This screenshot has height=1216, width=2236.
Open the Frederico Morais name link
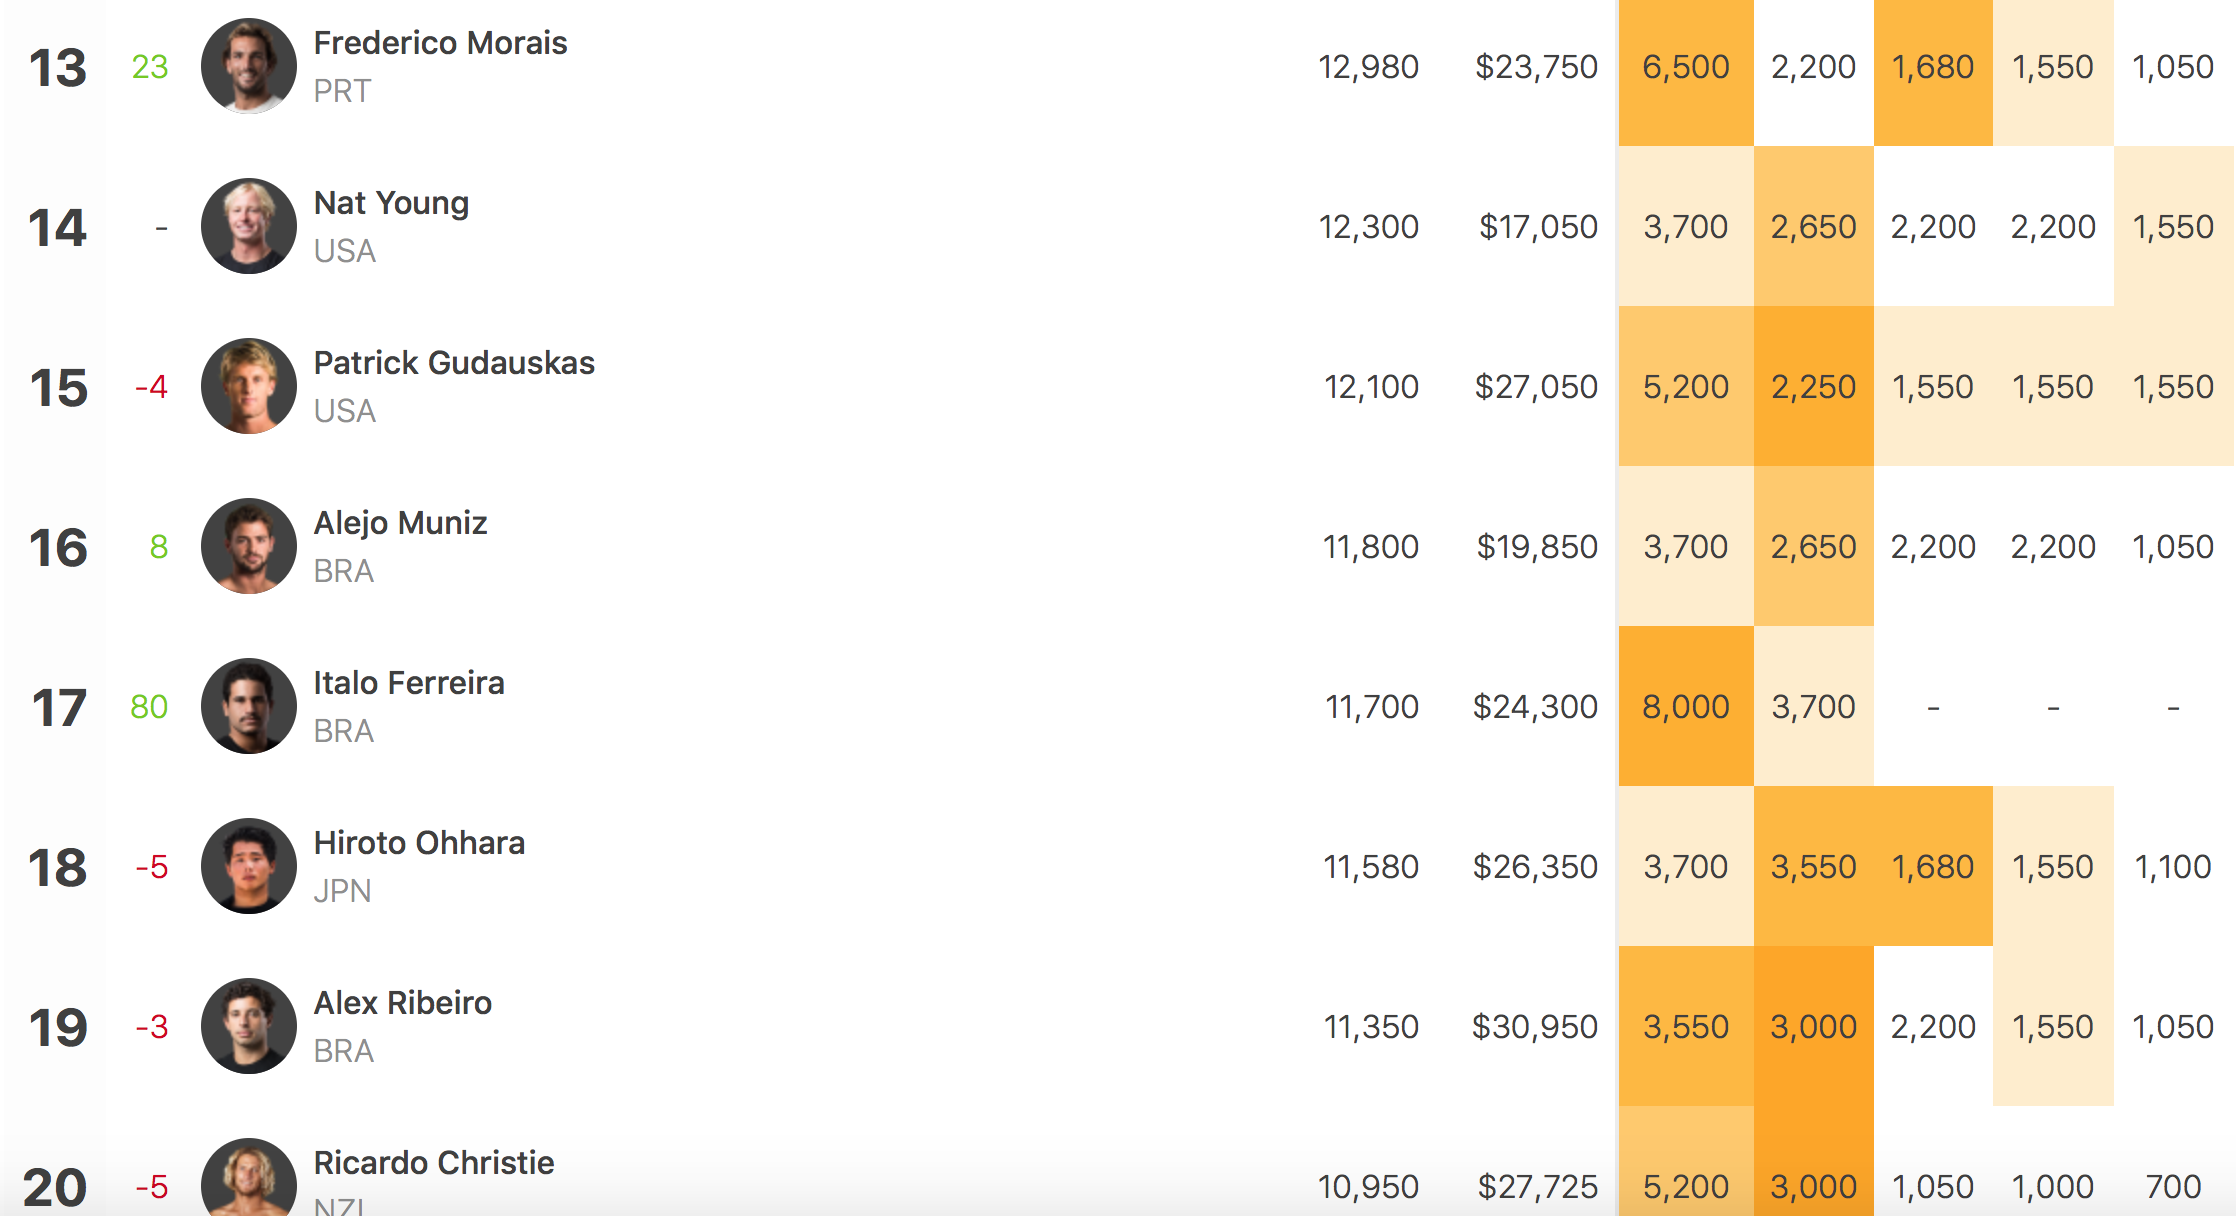pyautogui.click(x=440, y=43)
